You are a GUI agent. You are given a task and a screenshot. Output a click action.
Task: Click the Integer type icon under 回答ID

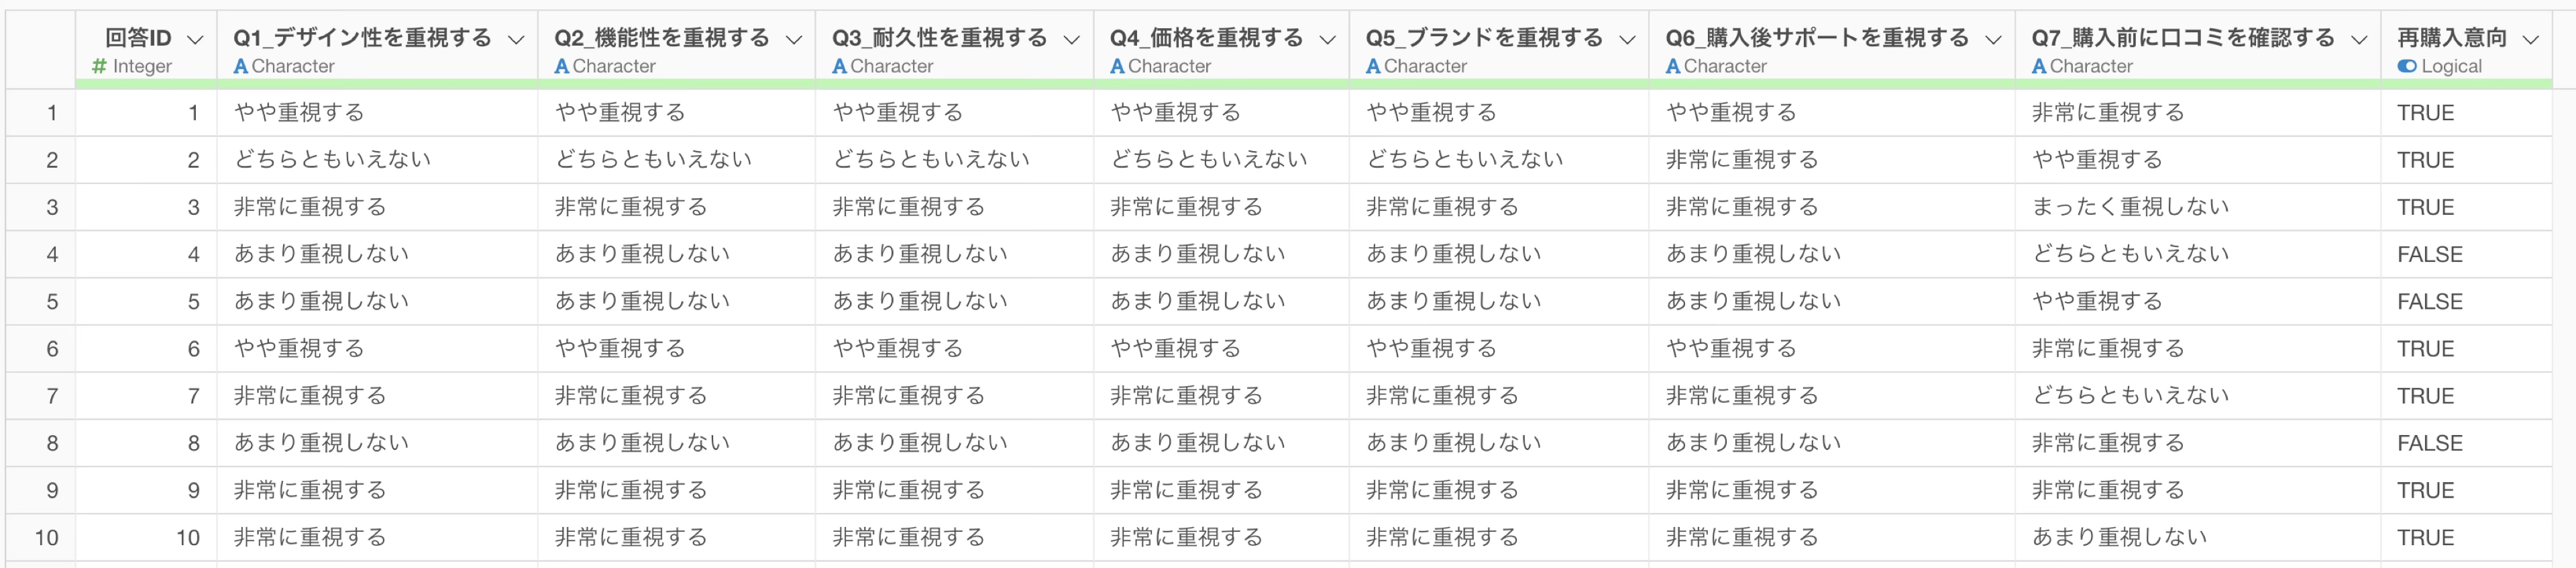[x=99, y=66]
